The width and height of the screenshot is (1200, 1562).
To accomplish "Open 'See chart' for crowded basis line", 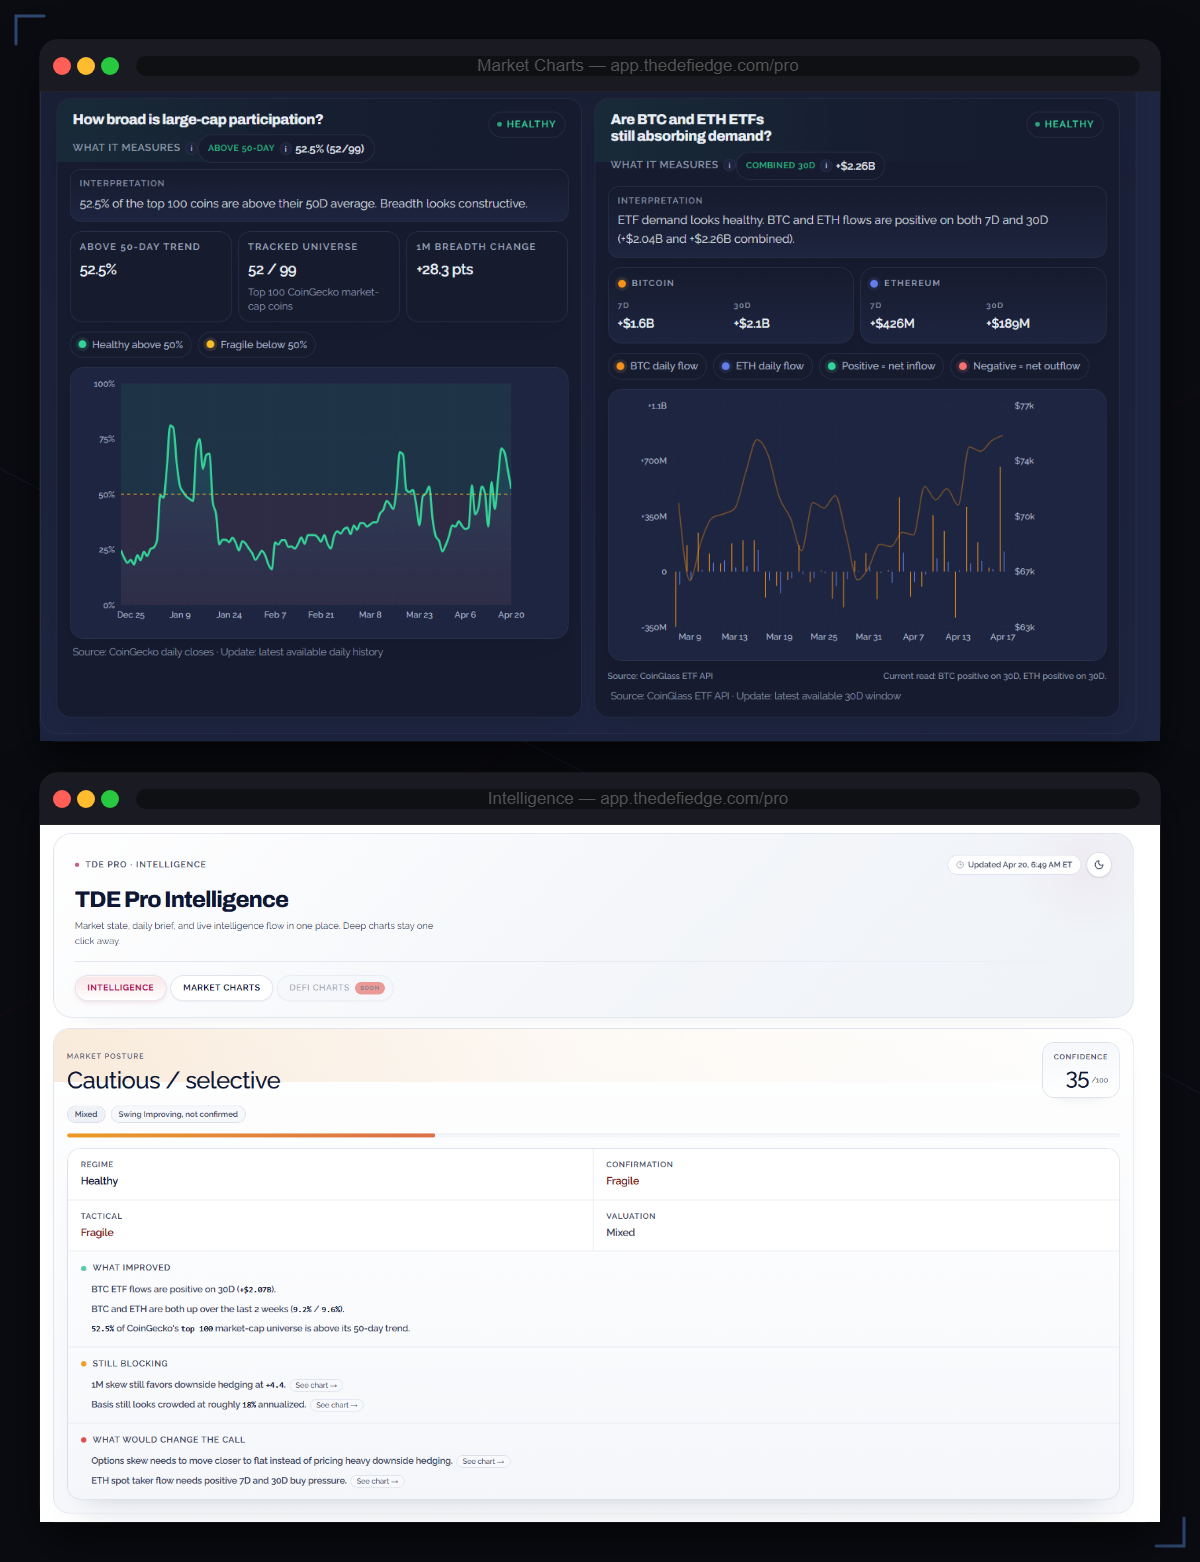I will click(x=337, y=1405).
